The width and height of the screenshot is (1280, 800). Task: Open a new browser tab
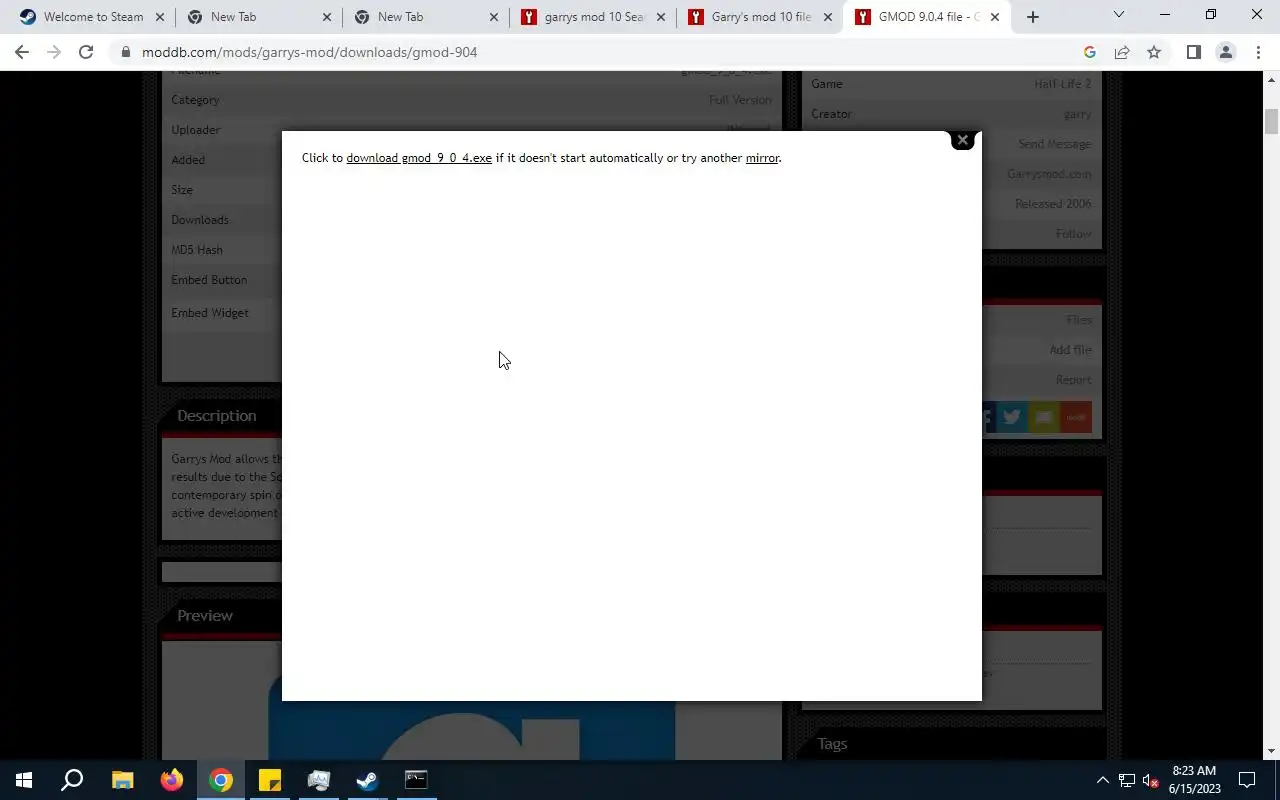(x=1033, y=17)
